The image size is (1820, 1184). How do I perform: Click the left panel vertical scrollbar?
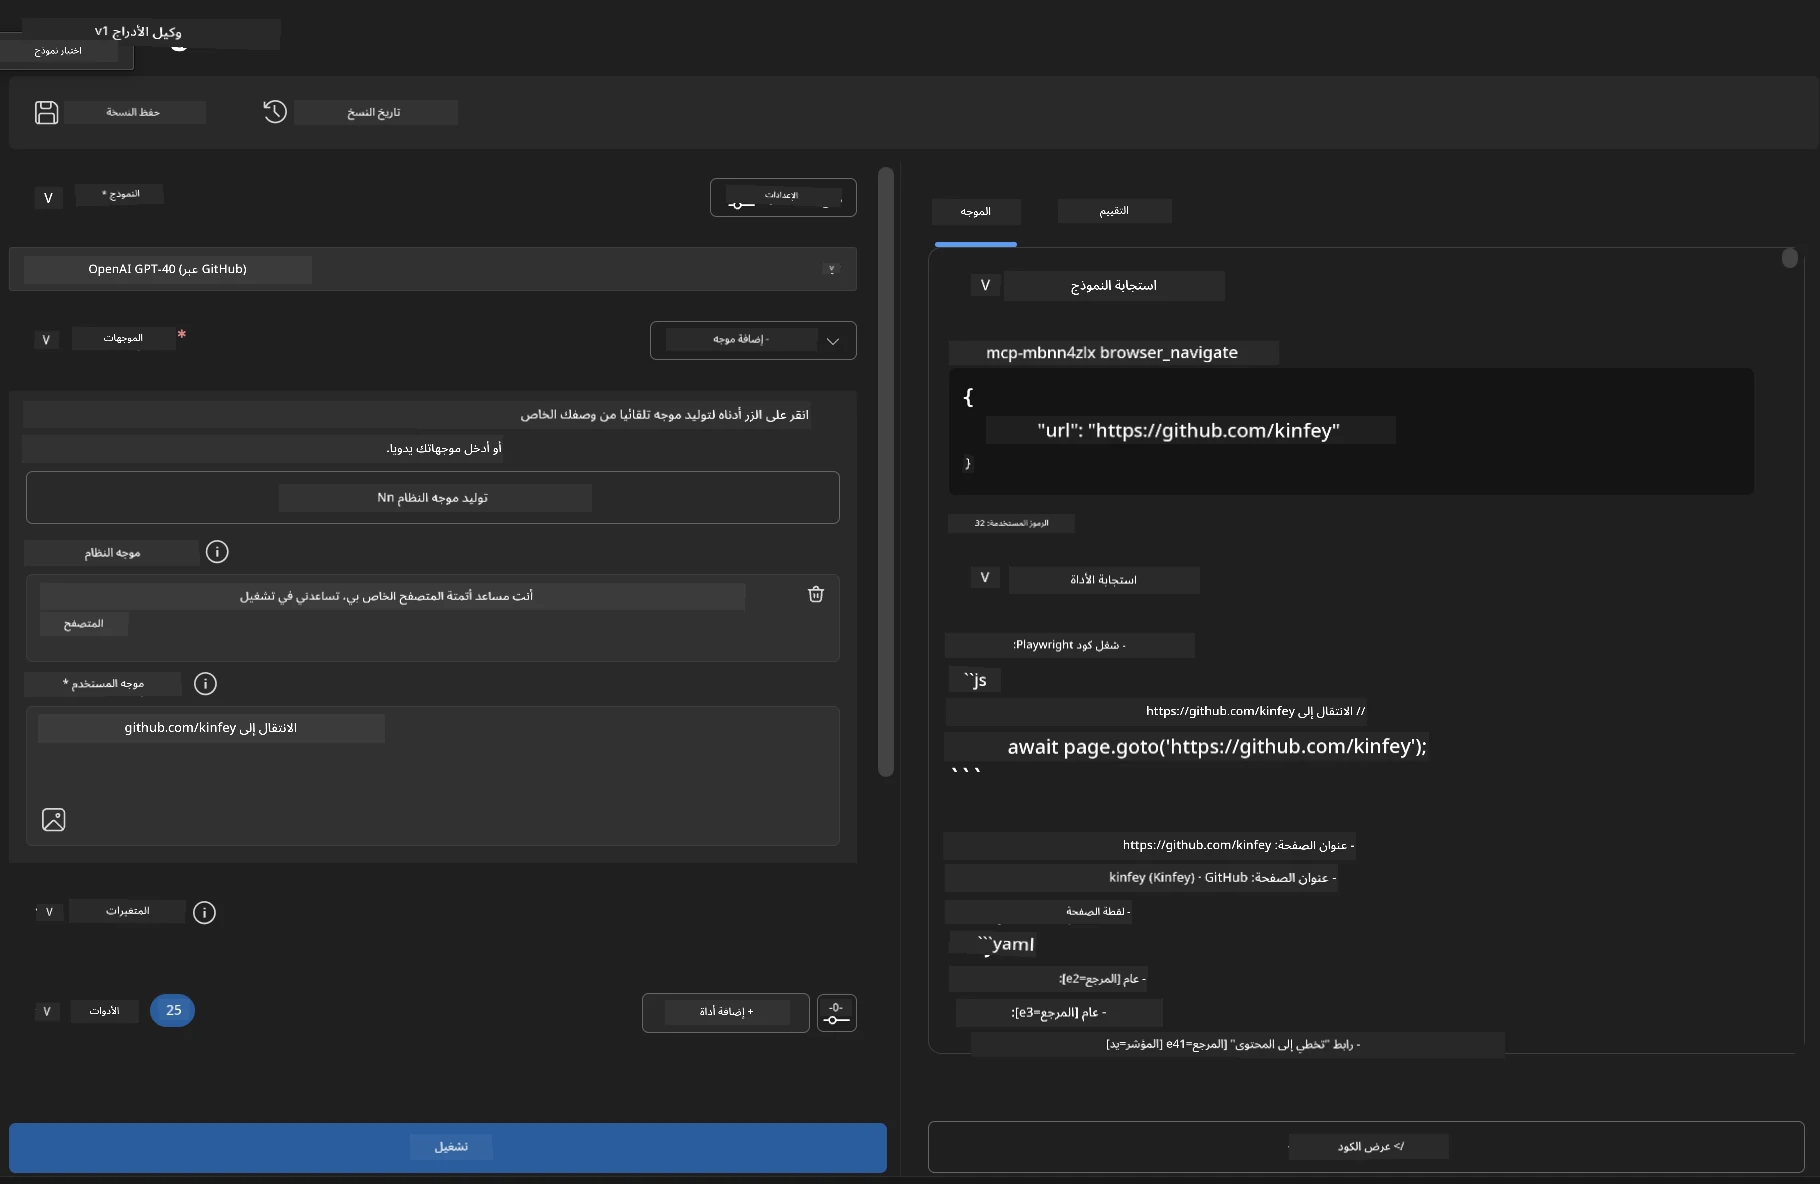tap(885, 471)
